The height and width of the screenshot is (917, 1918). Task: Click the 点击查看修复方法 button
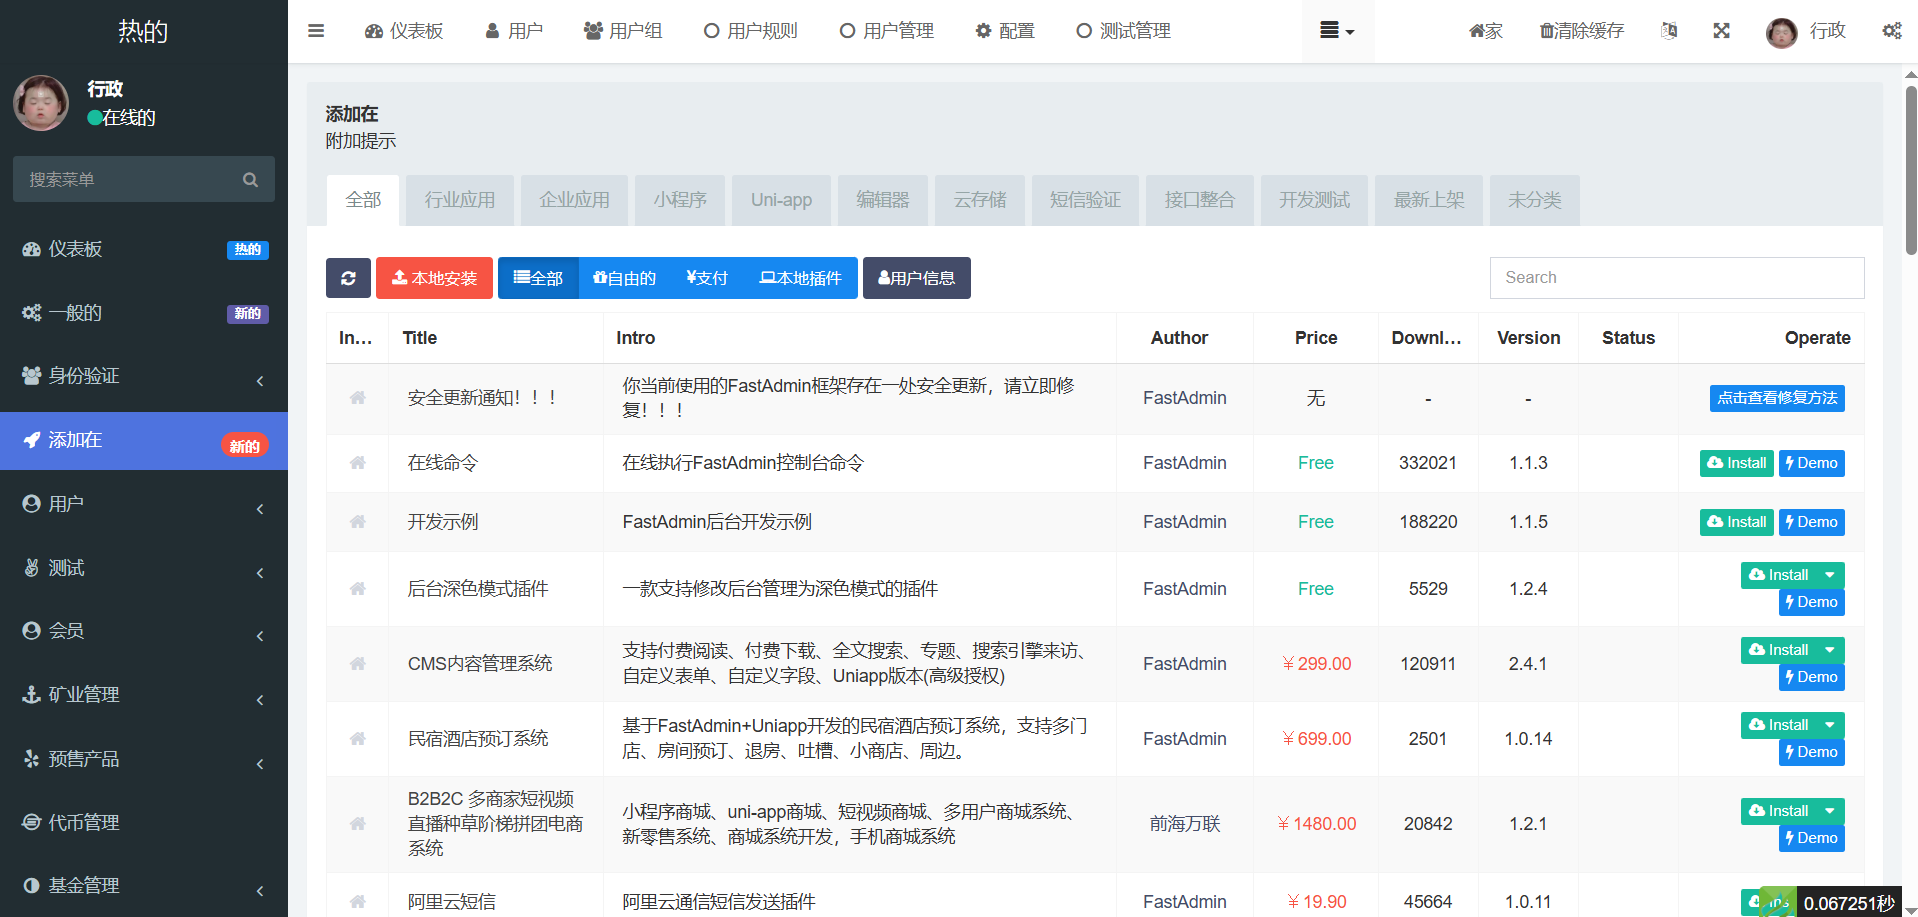1776,398
